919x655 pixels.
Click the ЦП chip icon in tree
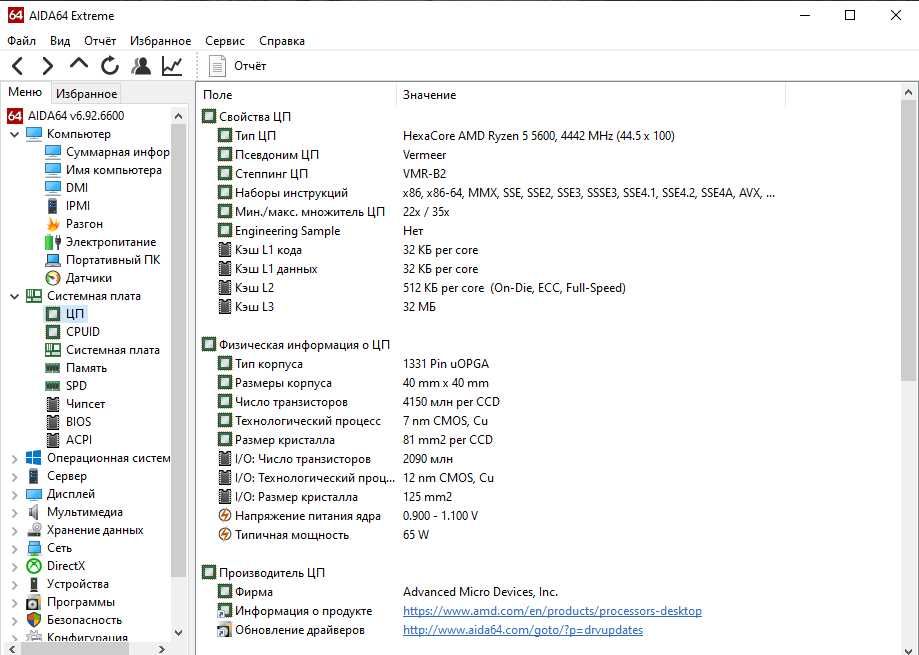pyautogui.click(x=53, y=314)
